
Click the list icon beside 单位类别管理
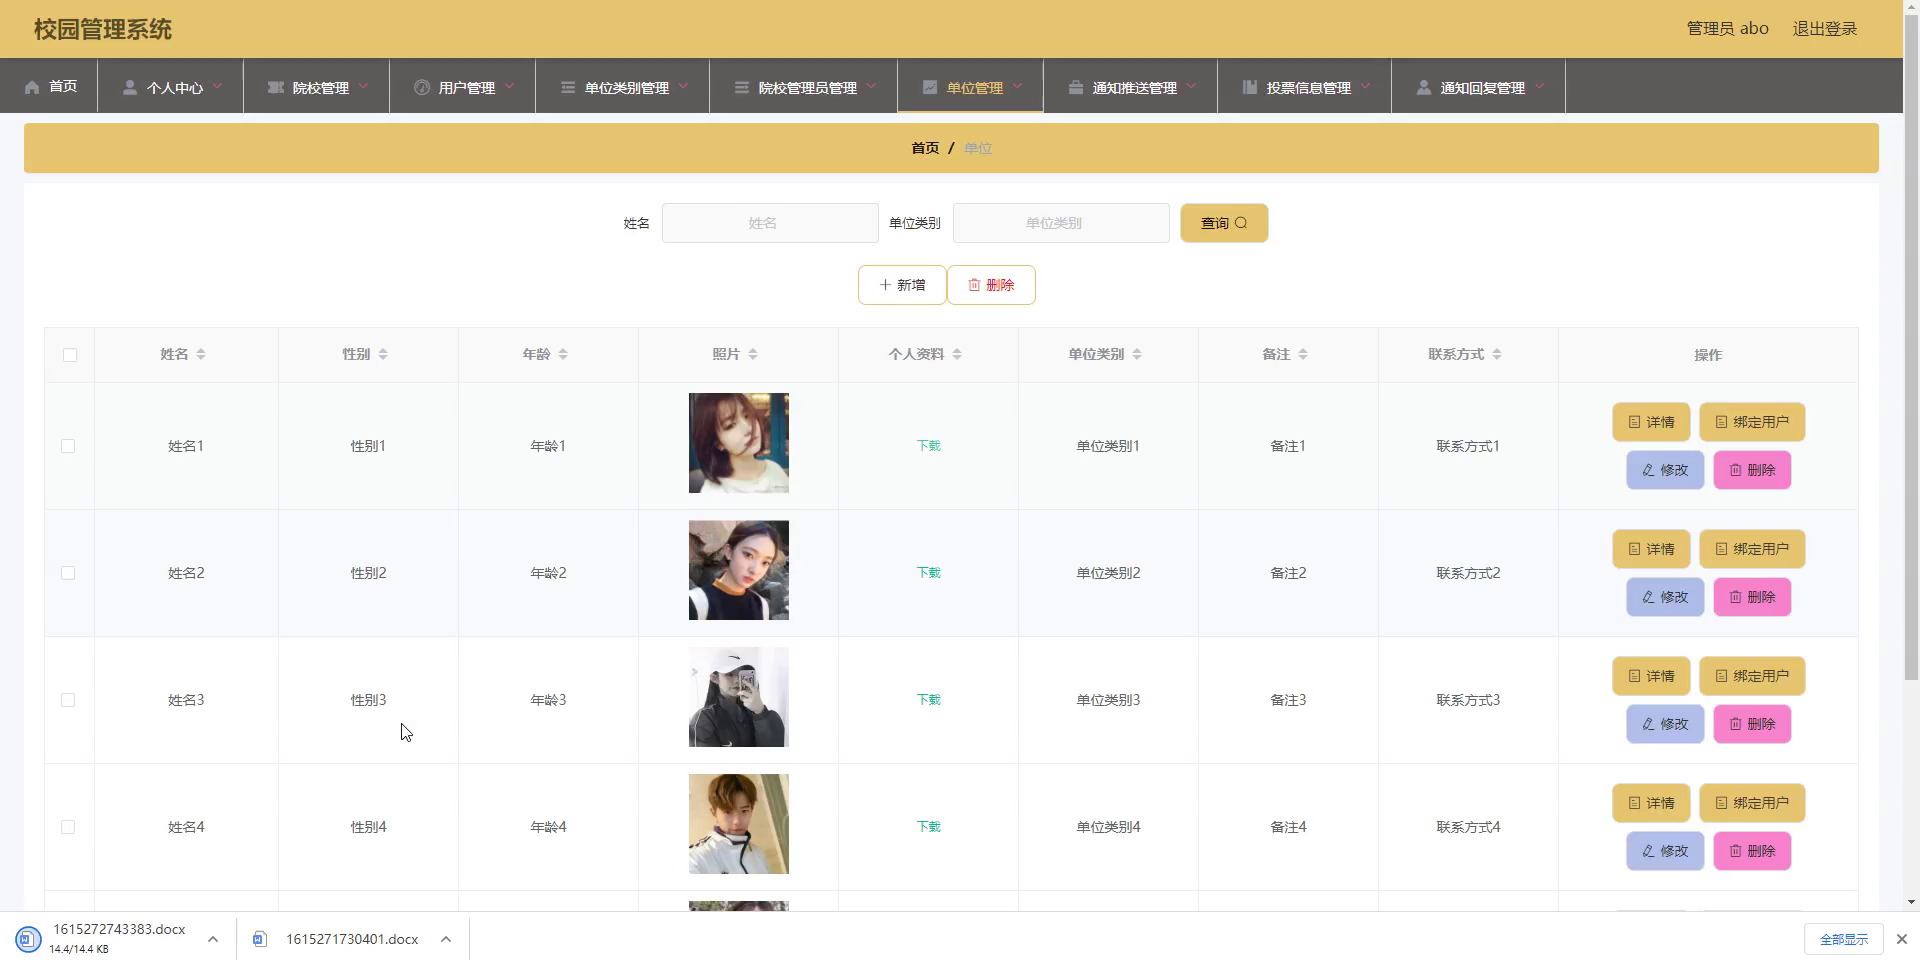(568, 88)
